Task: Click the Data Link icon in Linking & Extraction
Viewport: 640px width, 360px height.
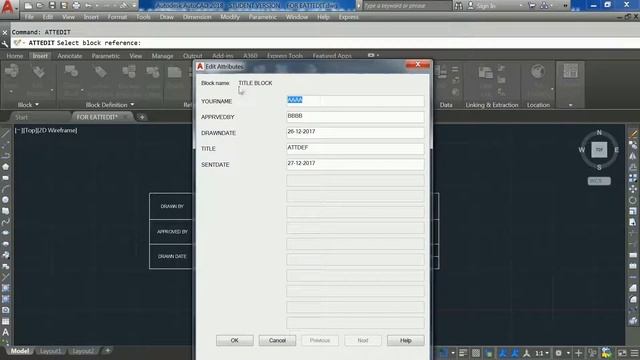Action: coord(486,72)
